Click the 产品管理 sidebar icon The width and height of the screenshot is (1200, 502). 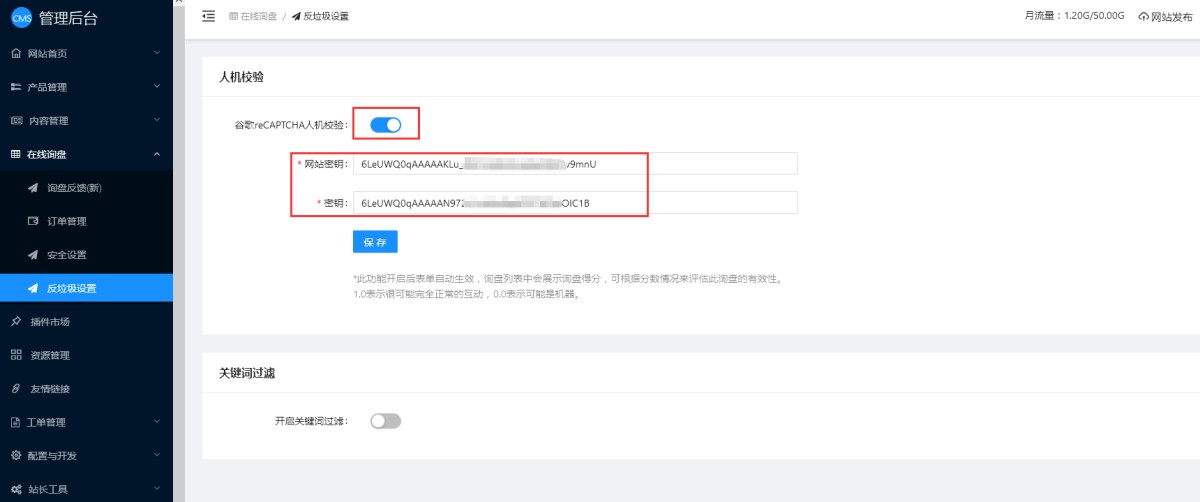point(15,87)
